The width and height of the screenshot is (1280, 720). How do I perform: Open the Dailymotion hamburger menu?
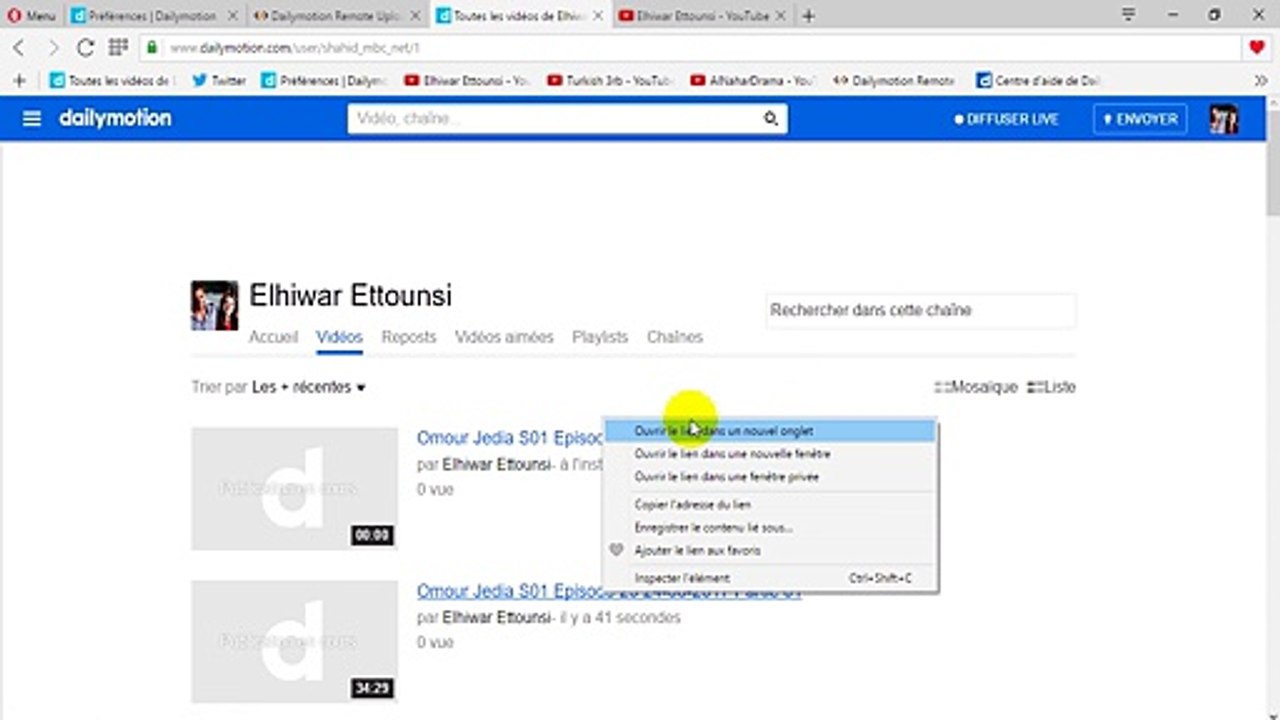tap(32, 119)
